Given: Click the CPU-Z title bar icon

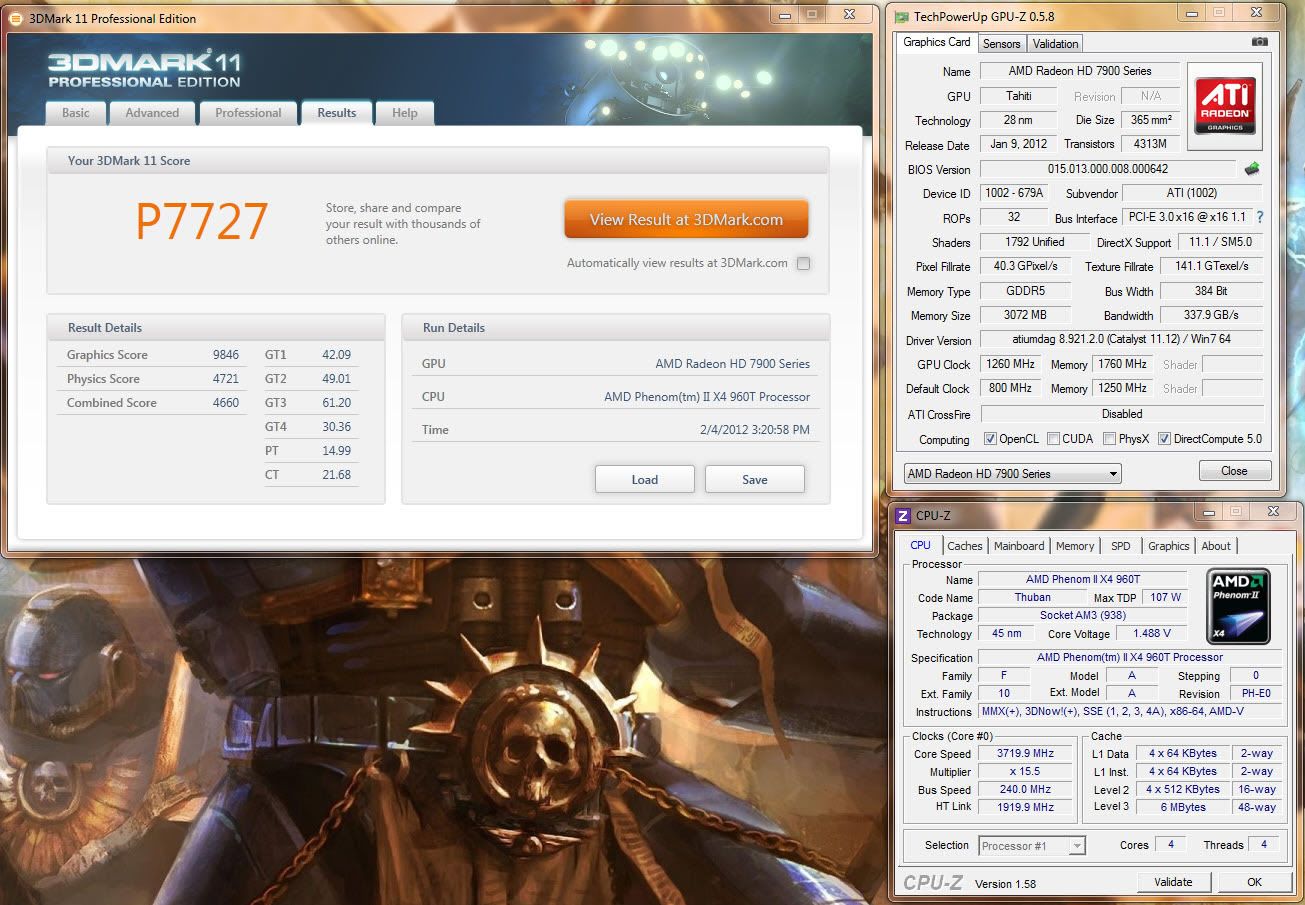Looking at the screenshot, I should click(903, 515).
